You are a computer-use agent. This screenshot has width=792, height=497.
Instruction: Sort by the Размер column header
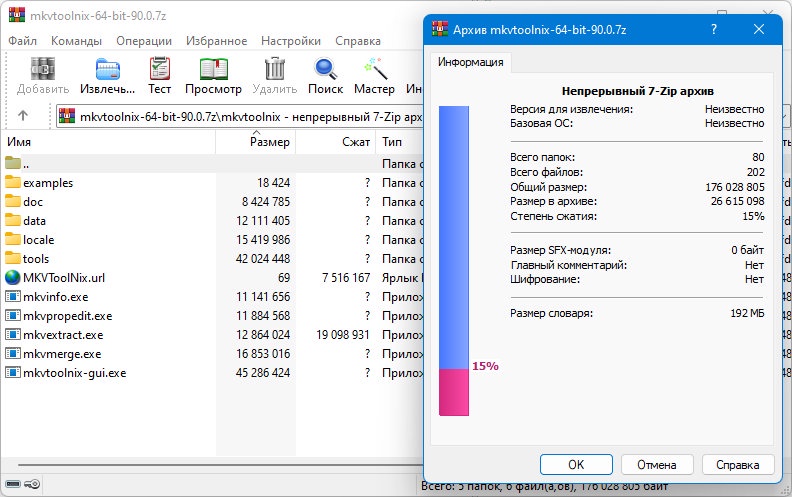(x=256, y=142)
